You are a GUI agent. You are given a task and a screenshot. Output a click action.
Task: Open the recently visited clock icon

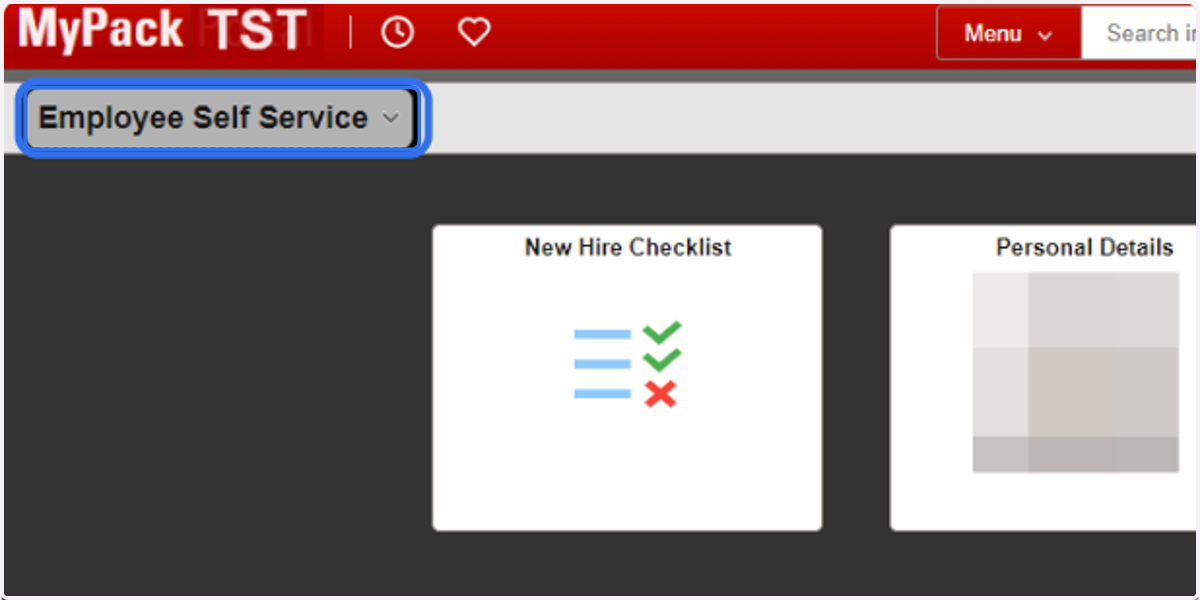pos(397,33)
